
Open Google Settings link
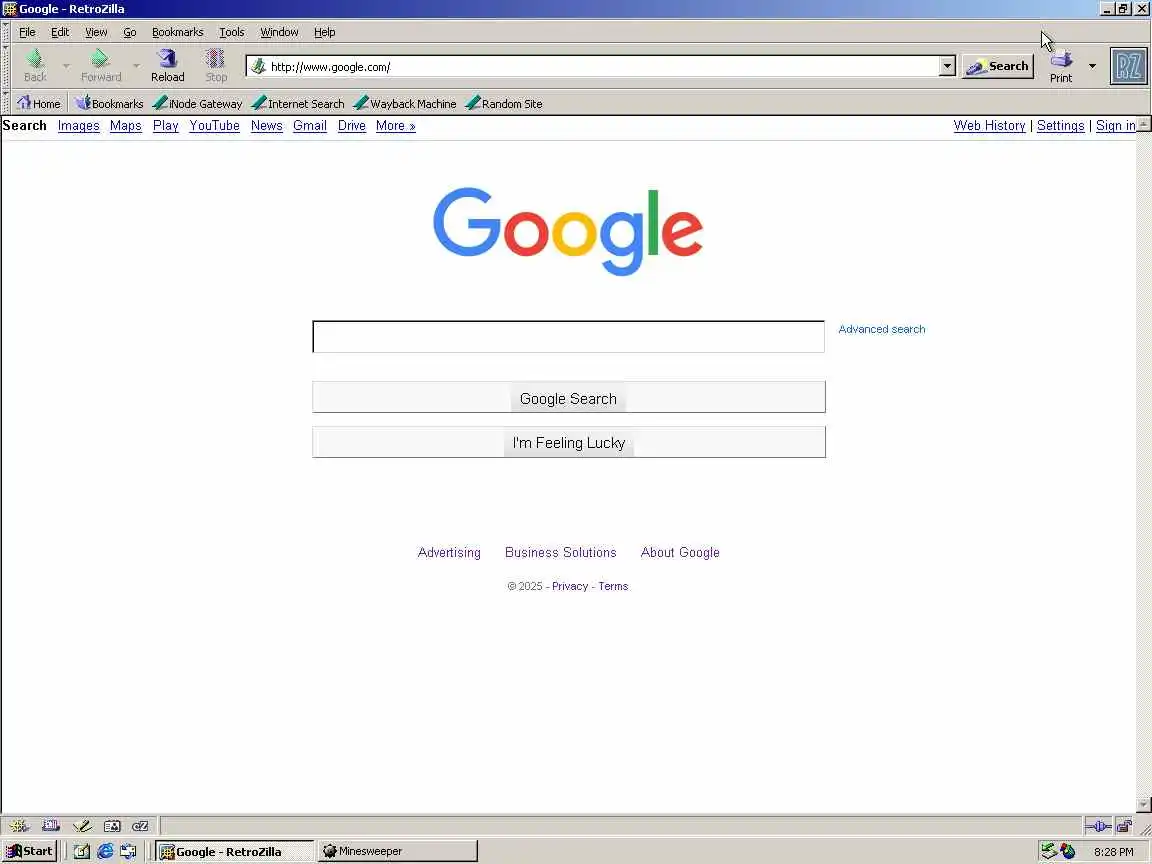[x=1060, y=126]
